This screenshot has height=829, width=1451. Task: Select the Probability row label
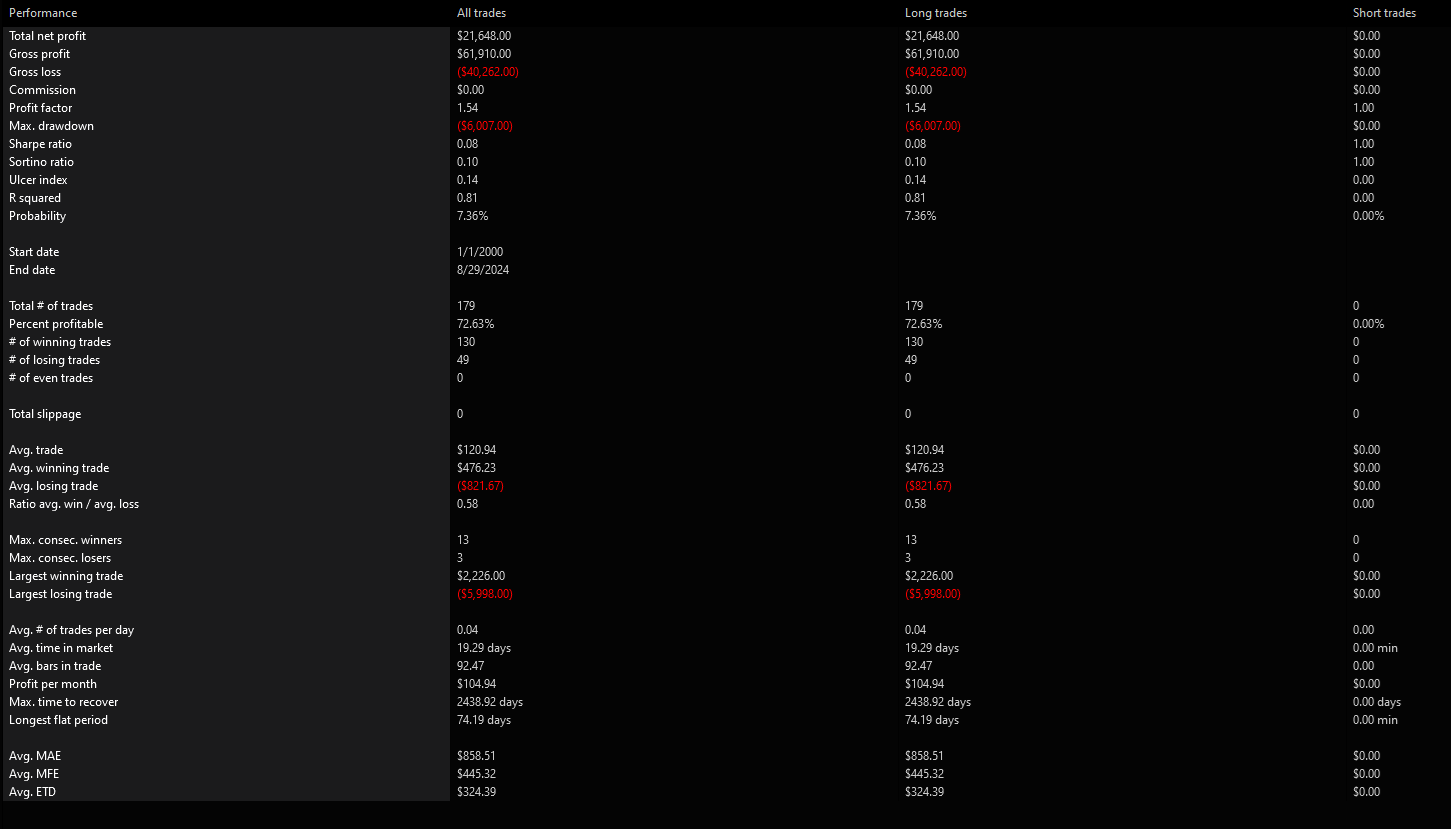click(x=38, y=216)
